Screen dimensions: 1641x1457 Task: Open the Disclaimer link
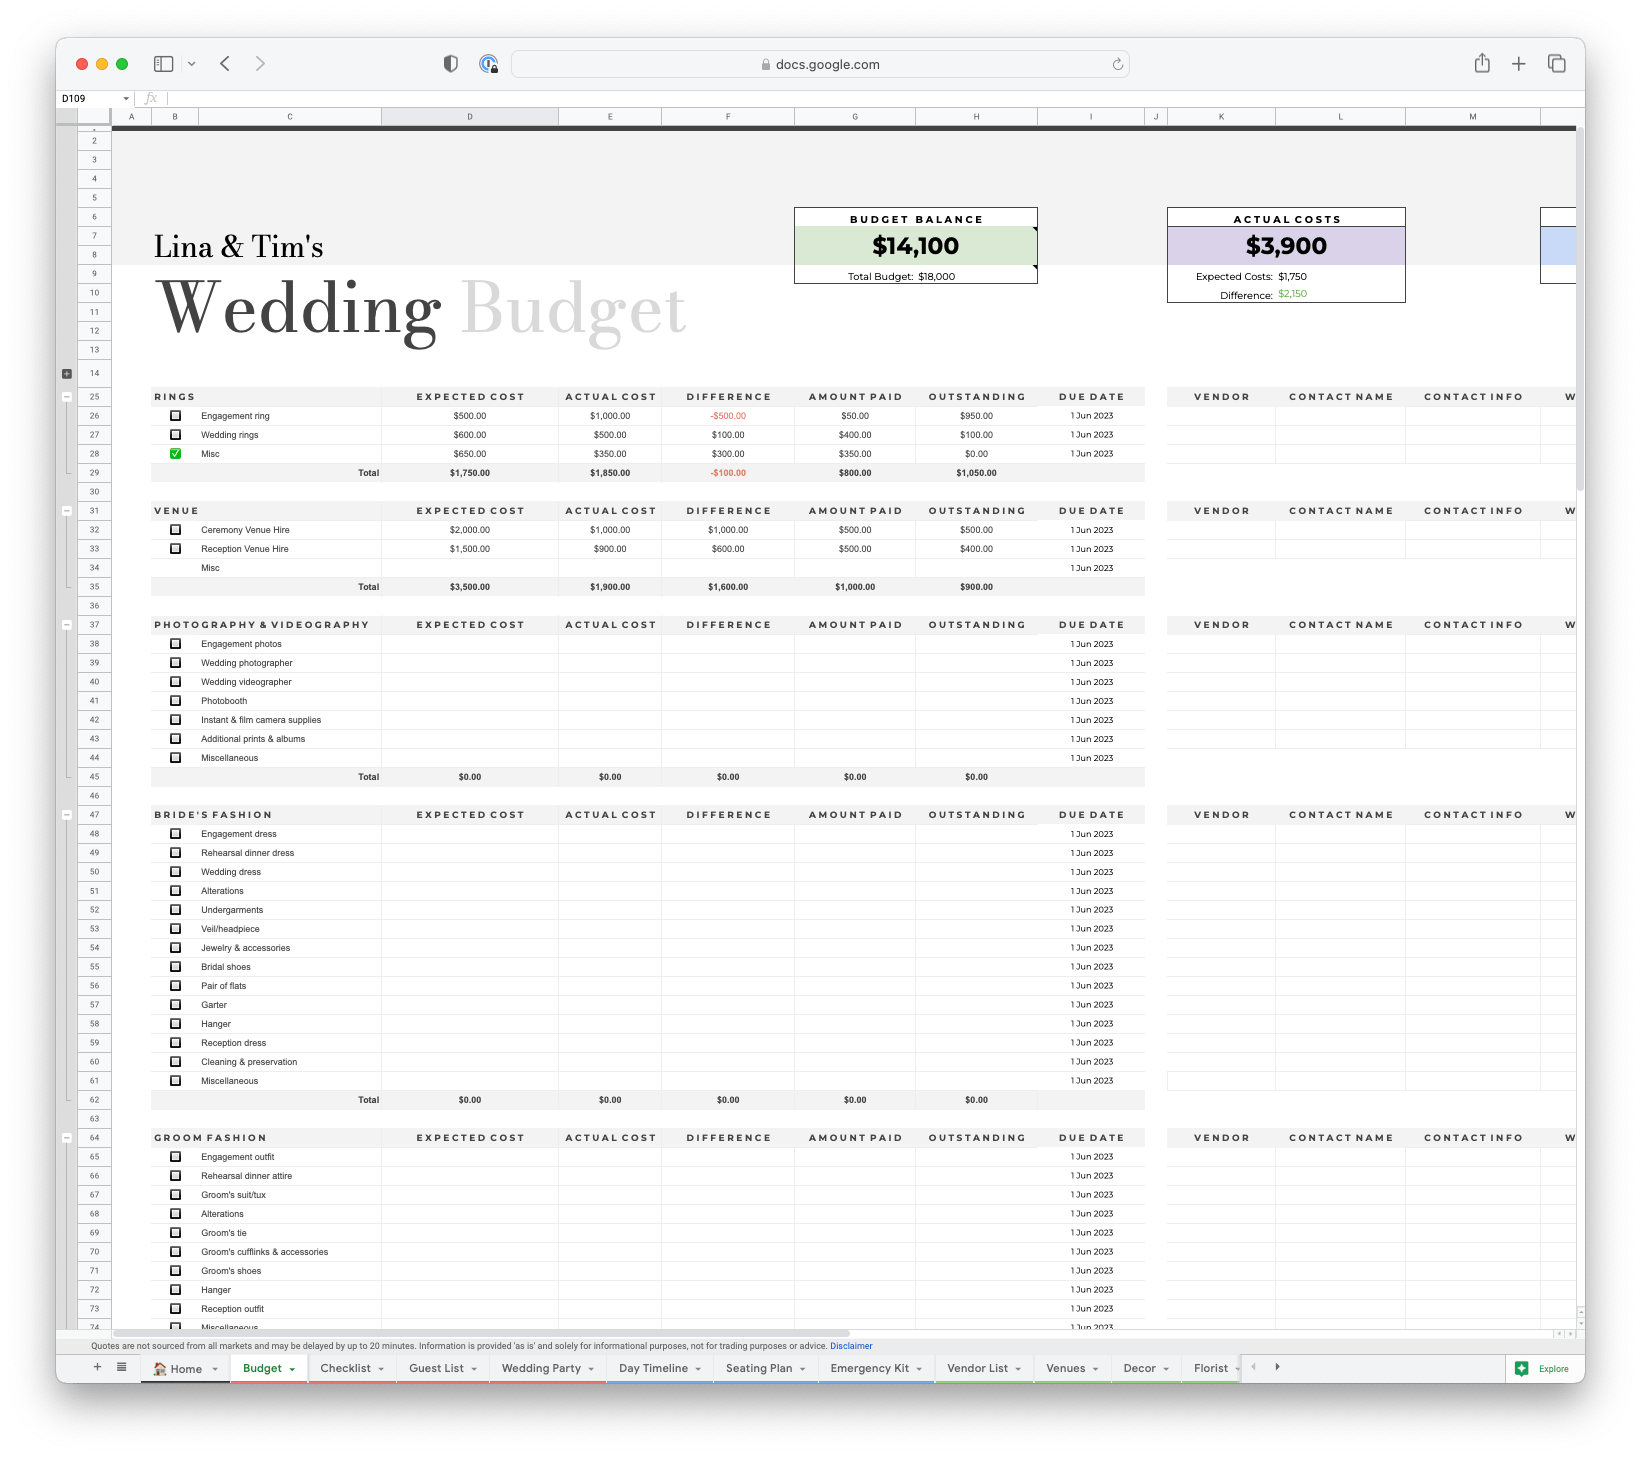click(851, 1346)
